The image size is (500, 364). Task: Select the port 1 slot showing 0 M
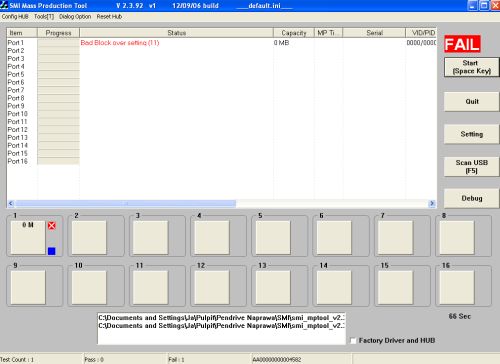[x=28, y=237]
